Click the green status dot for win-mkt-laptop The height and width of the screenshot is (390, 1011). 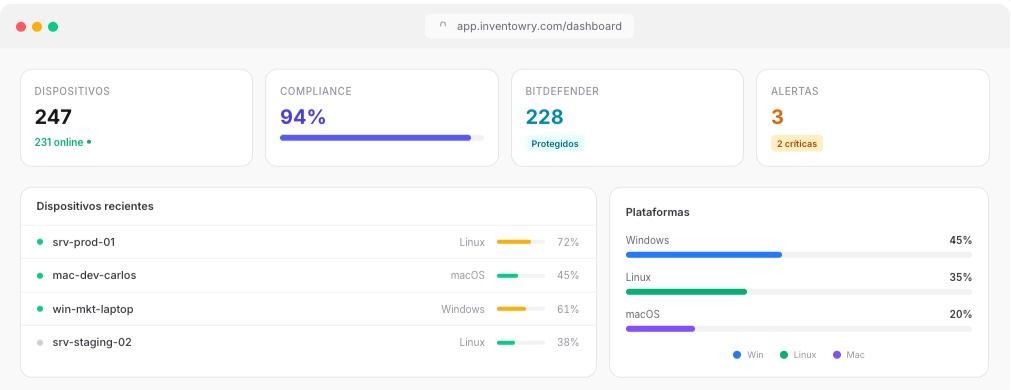[40, 309]
